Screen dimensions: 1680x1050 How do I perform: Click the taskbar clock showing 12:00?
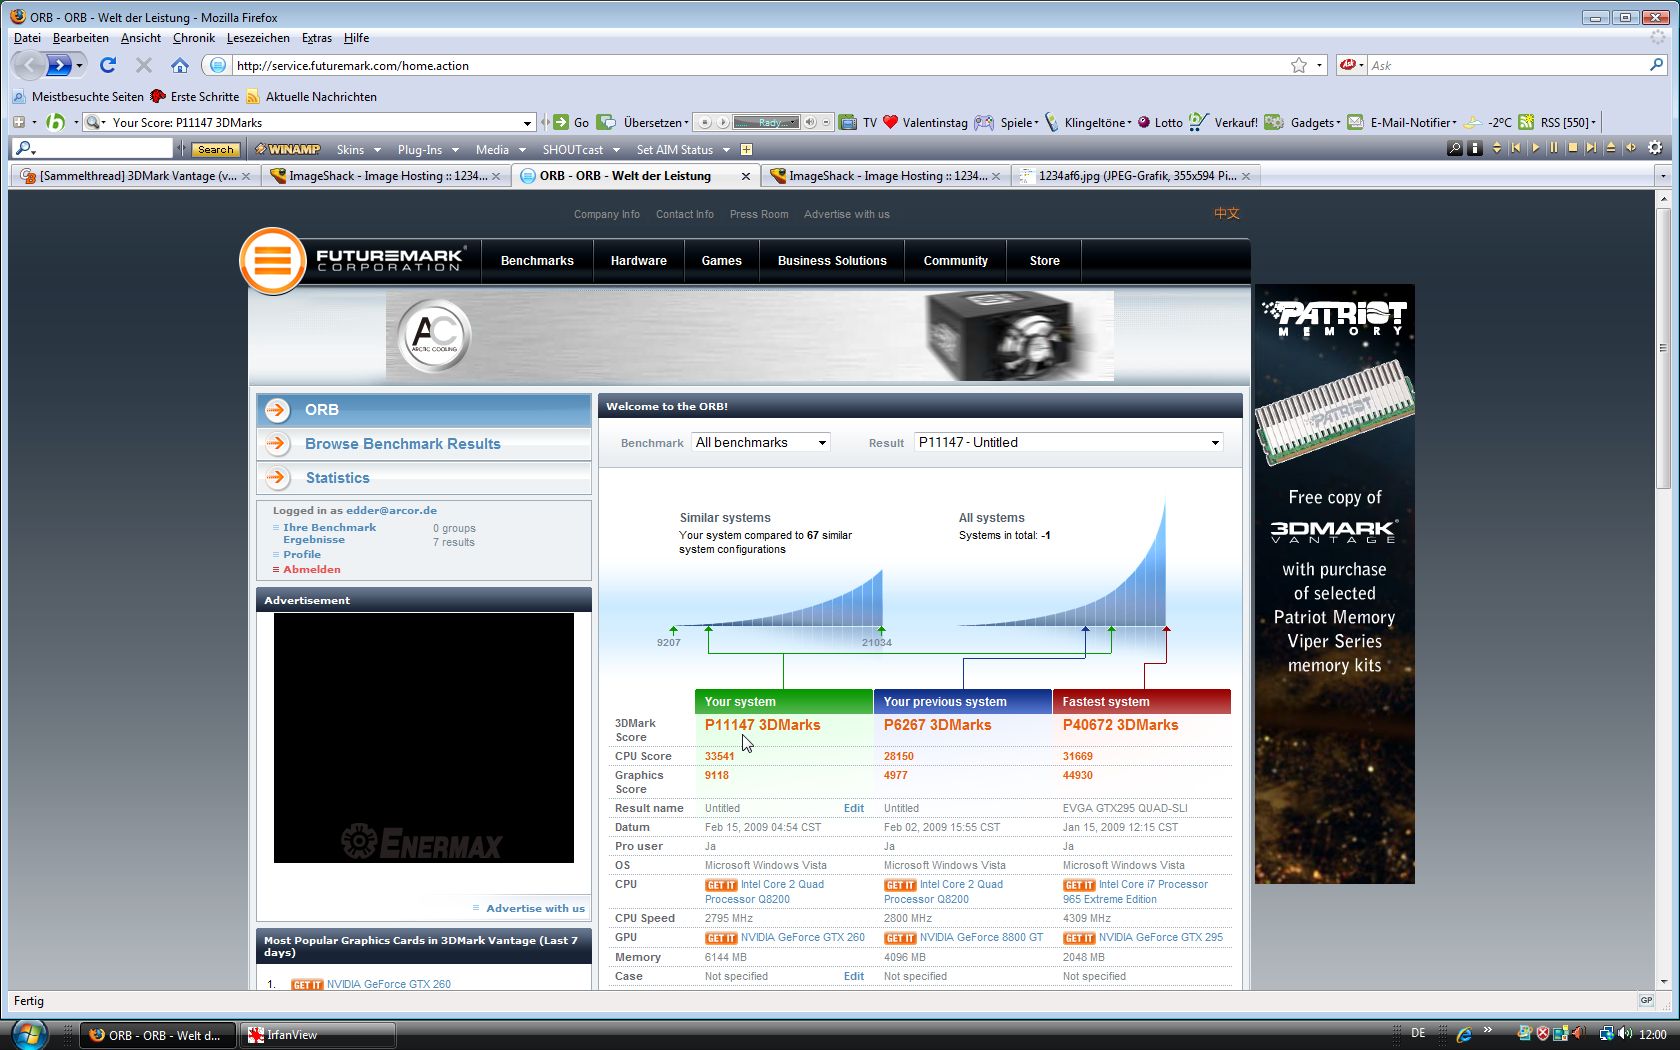pyautogui.click(x=1653, y=1034)
